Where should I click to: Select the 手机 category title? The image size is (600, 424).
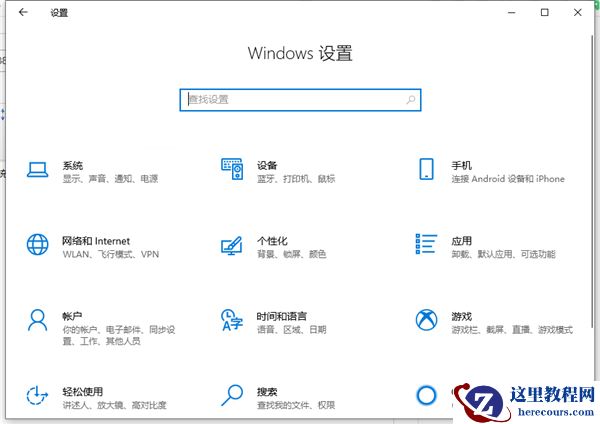(x=461, y=165)
